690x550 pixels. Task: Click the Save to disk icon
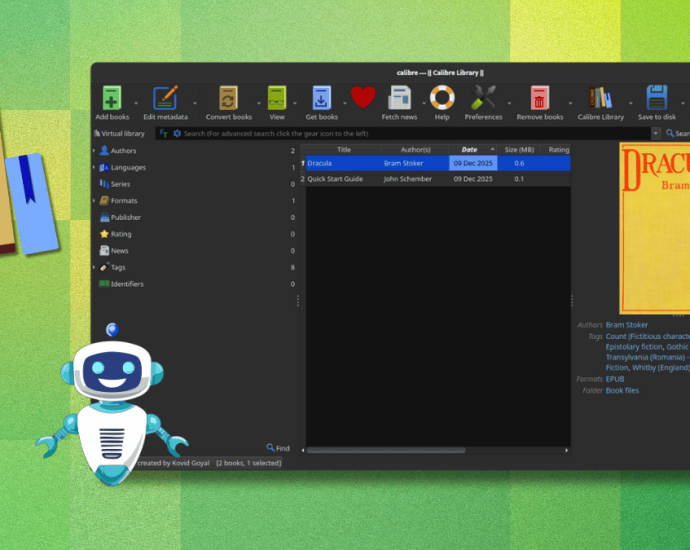(x=657, y=98)
